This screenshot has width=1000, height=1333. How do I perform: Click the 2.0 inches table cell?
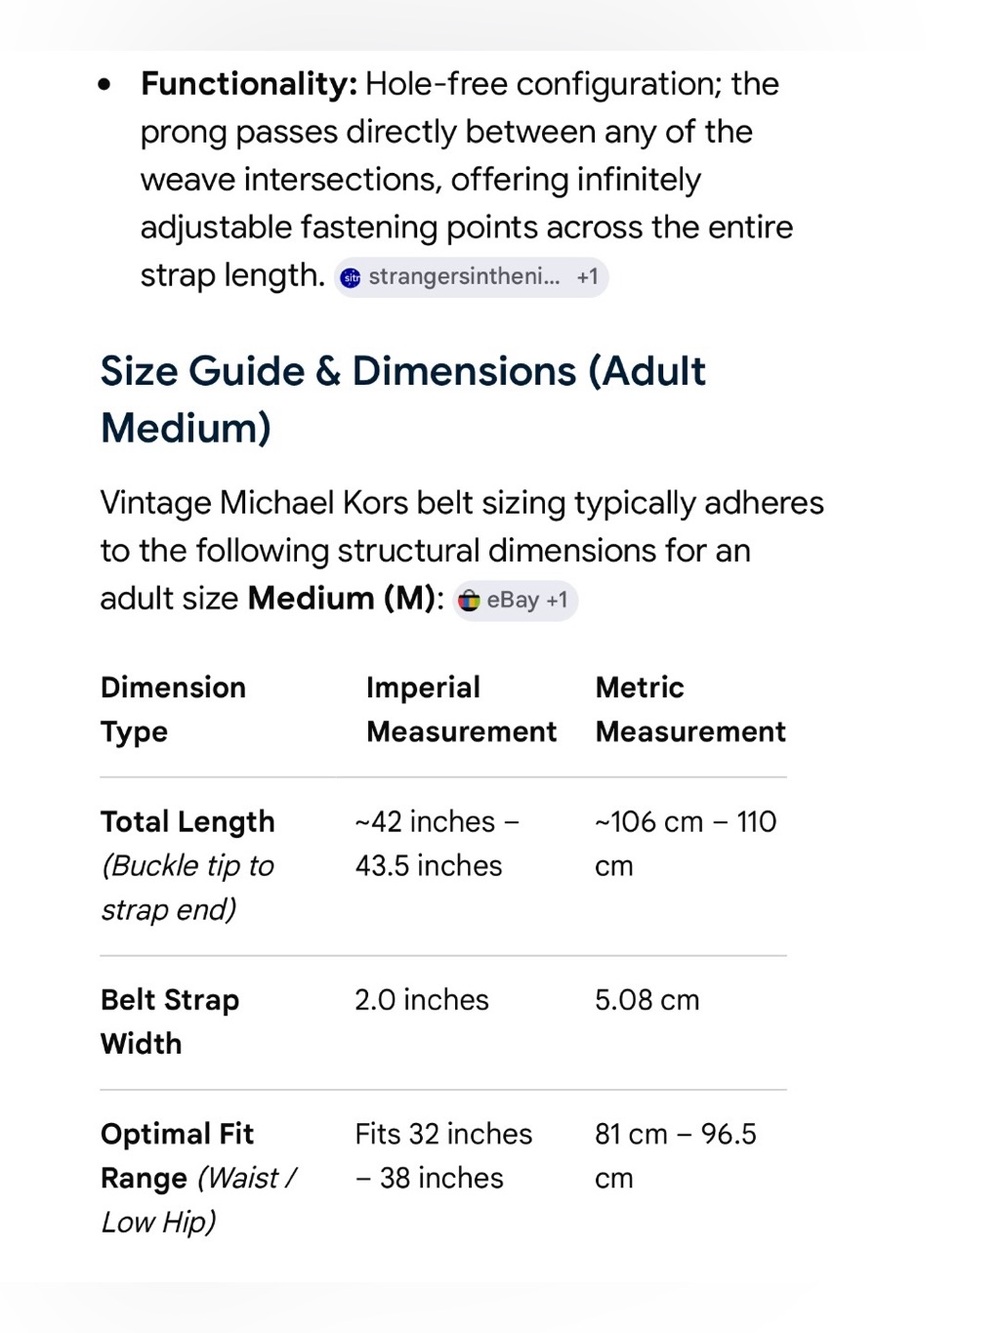[x=422, y=1000]
